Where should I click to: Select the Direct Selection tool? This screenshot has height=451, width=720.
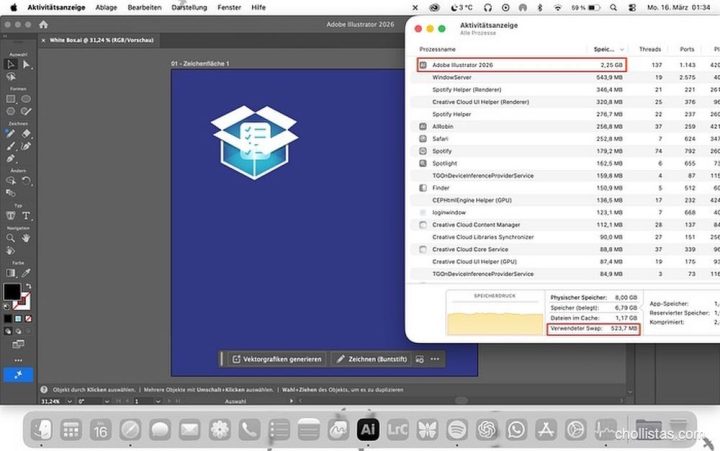[x=27, y=64]
